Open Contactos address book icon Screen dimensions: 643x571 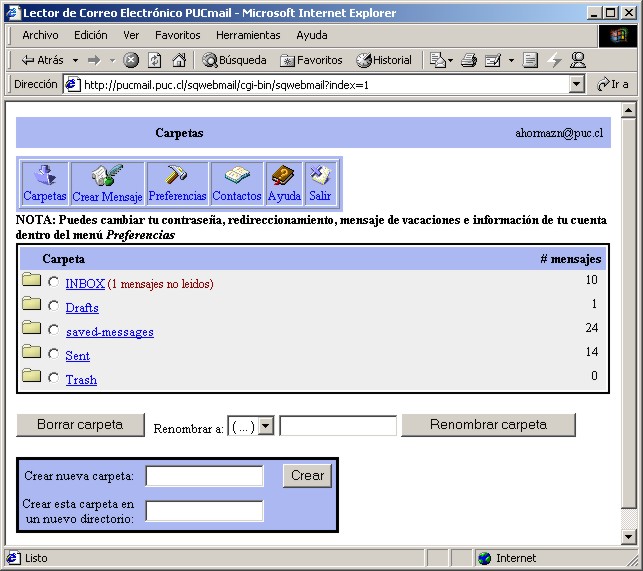pyautogui.click(x=237, y=175)
